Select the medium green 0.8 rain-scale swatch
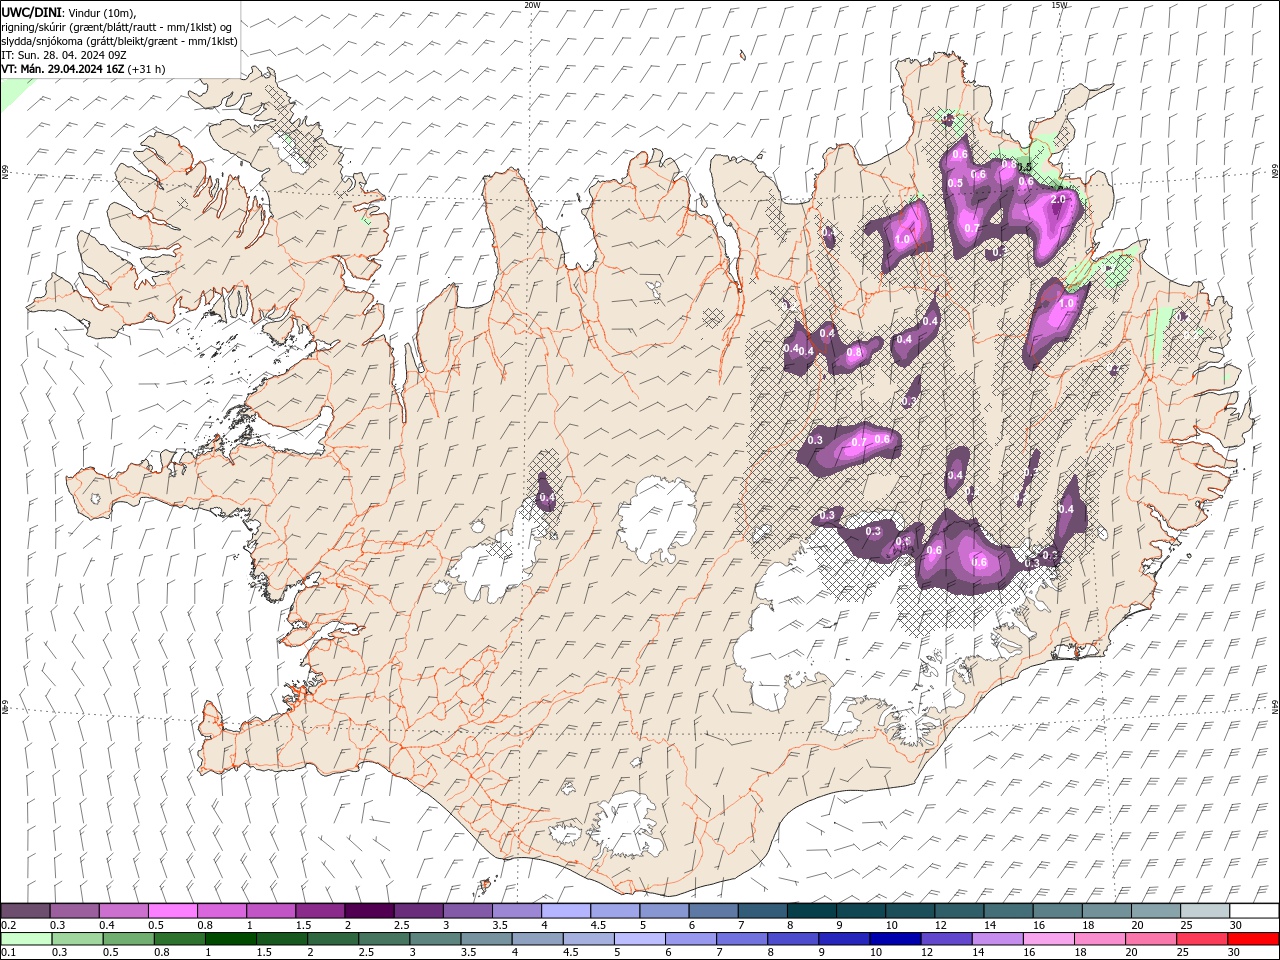 pyautogui.click(x=179, y=939)
